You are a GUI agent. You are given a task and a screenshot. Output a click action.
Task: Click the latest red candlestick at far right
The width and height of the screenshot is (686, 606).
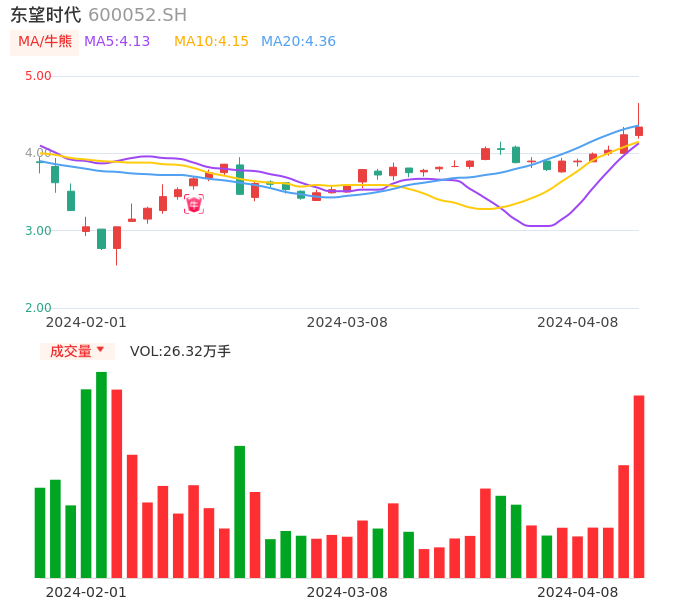639,130
